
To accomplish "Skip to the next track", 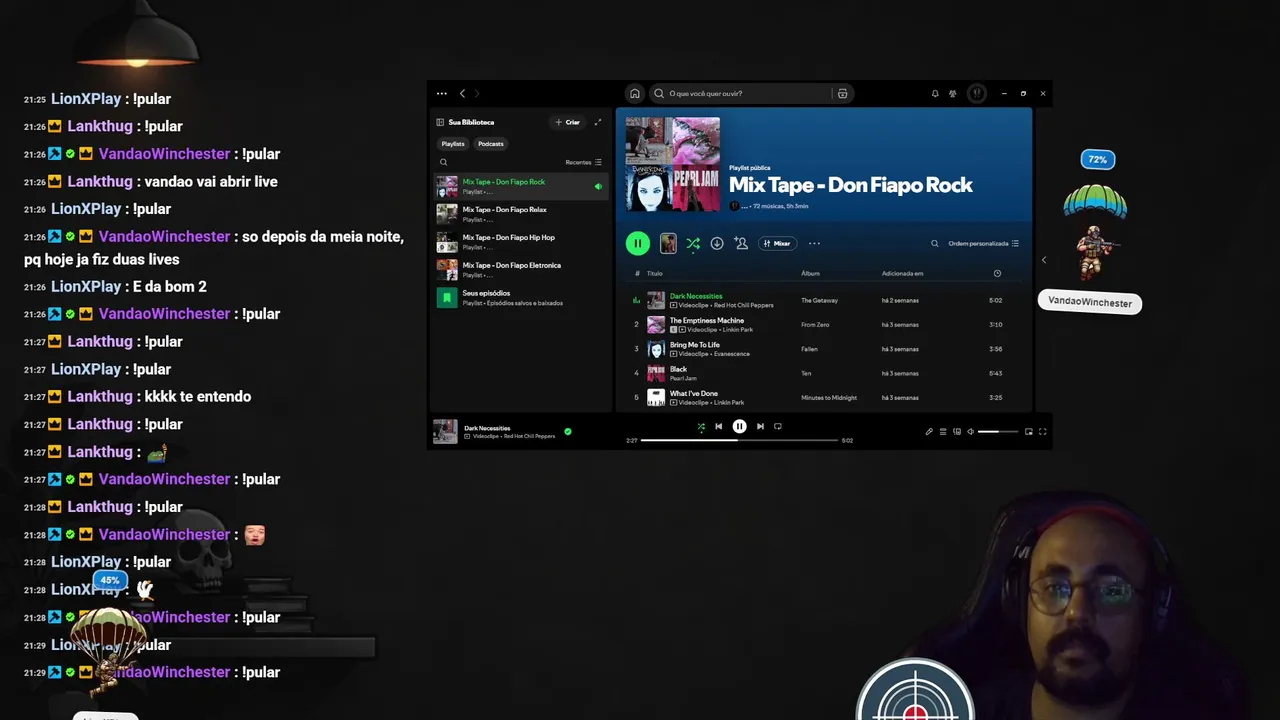I will [760, 426].
